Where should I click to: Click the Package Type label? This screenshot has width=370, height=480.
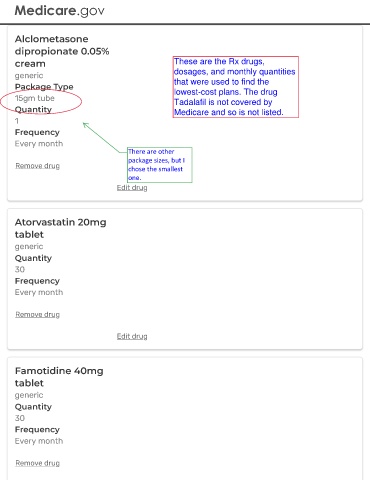pos(44,87)
